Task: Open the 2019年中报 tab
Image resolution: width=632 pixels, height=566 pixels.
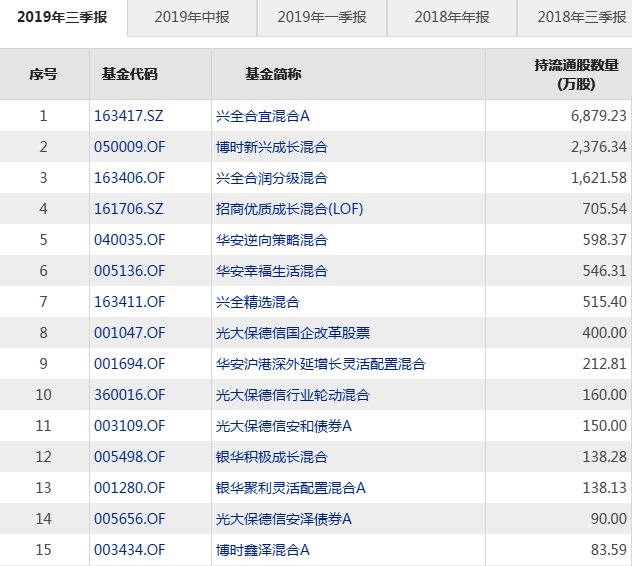Action: [192, 17]
